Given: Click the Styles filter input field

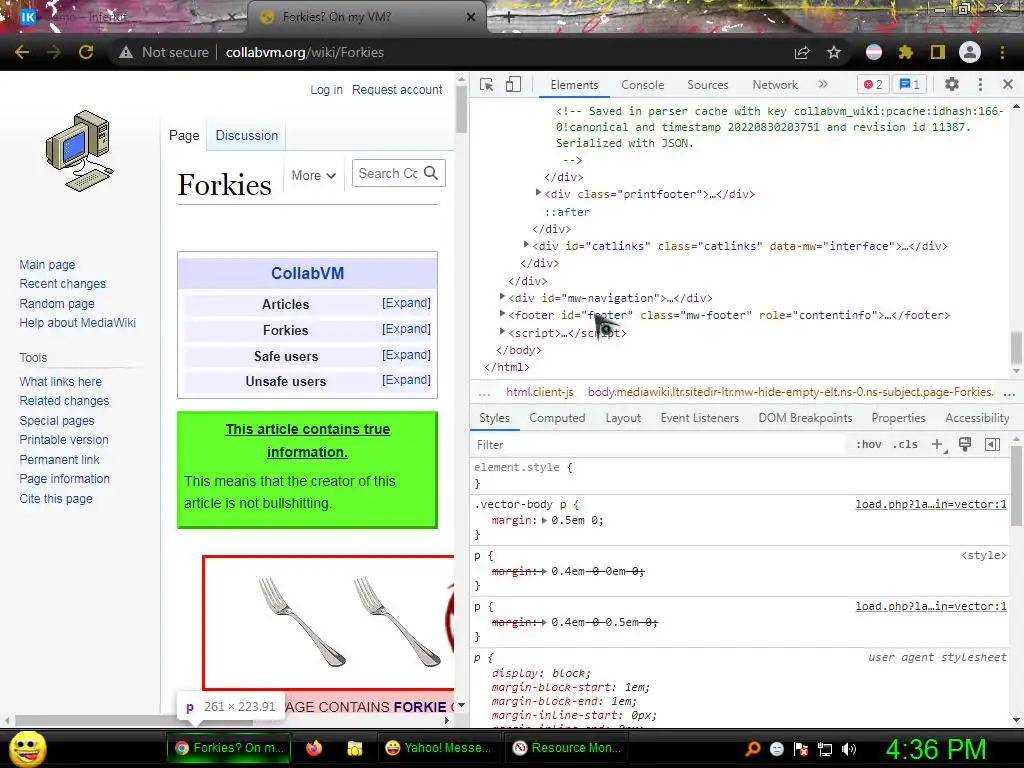Looking at the screenshot, I should click(658, 445).
